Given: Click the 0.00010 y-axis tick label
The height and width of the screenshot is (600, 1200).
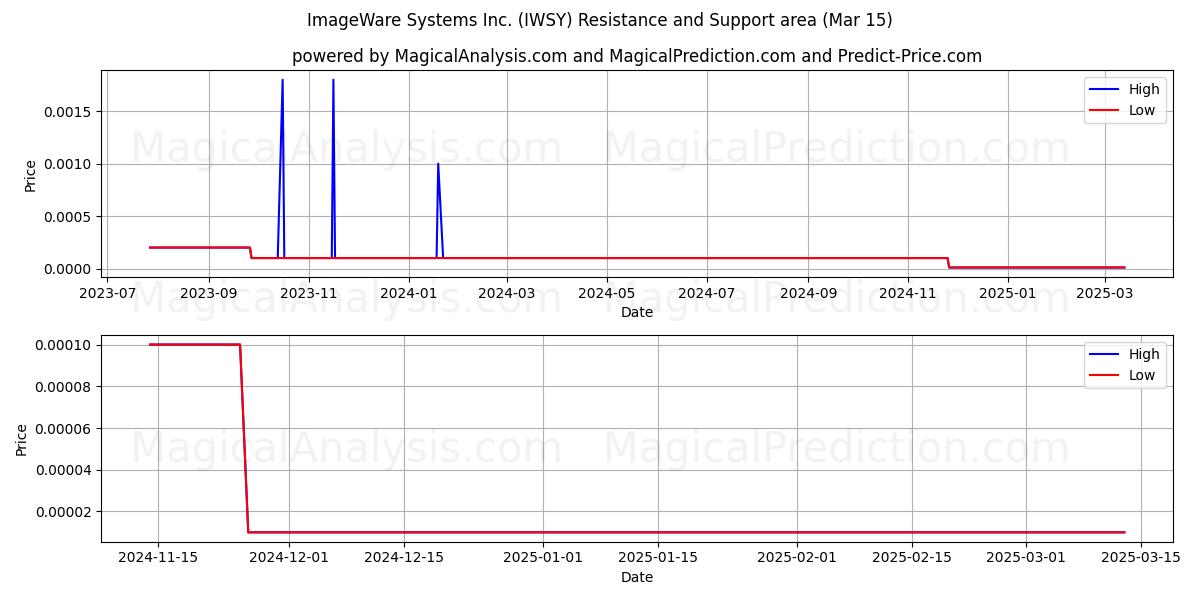Looking at the screenshot, I should click(64, 345).
